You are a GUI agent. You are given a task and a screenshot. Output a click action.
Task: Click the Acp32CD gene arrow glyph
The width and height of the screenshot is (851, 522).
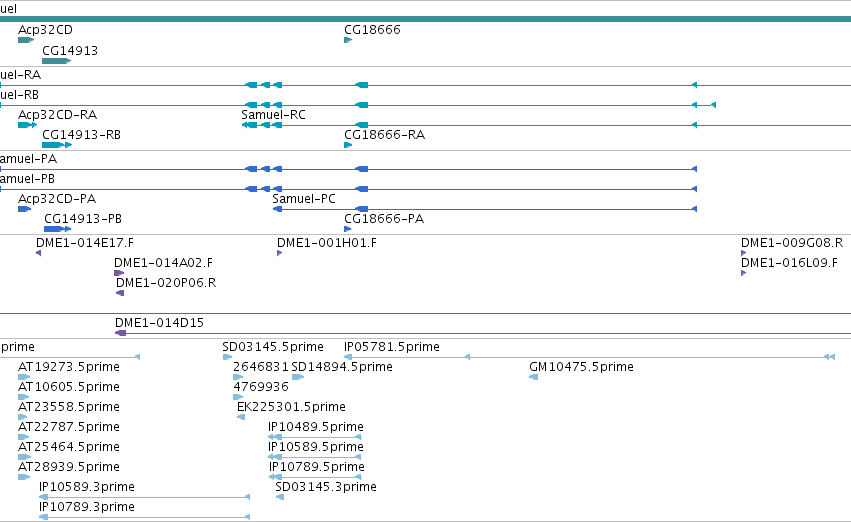point(26,40)
